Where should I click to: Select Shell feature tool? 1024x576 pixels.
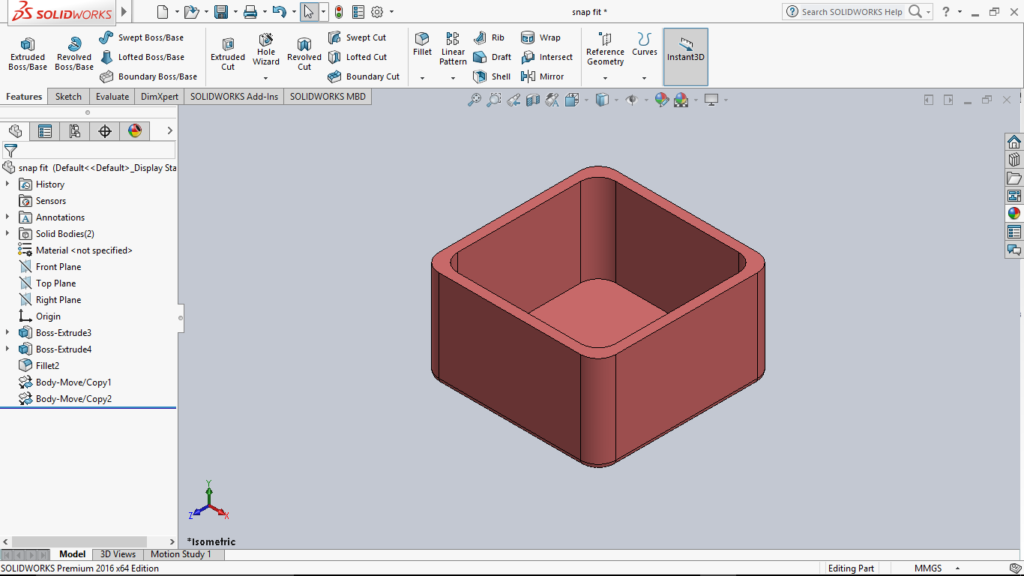click(492, 76)
